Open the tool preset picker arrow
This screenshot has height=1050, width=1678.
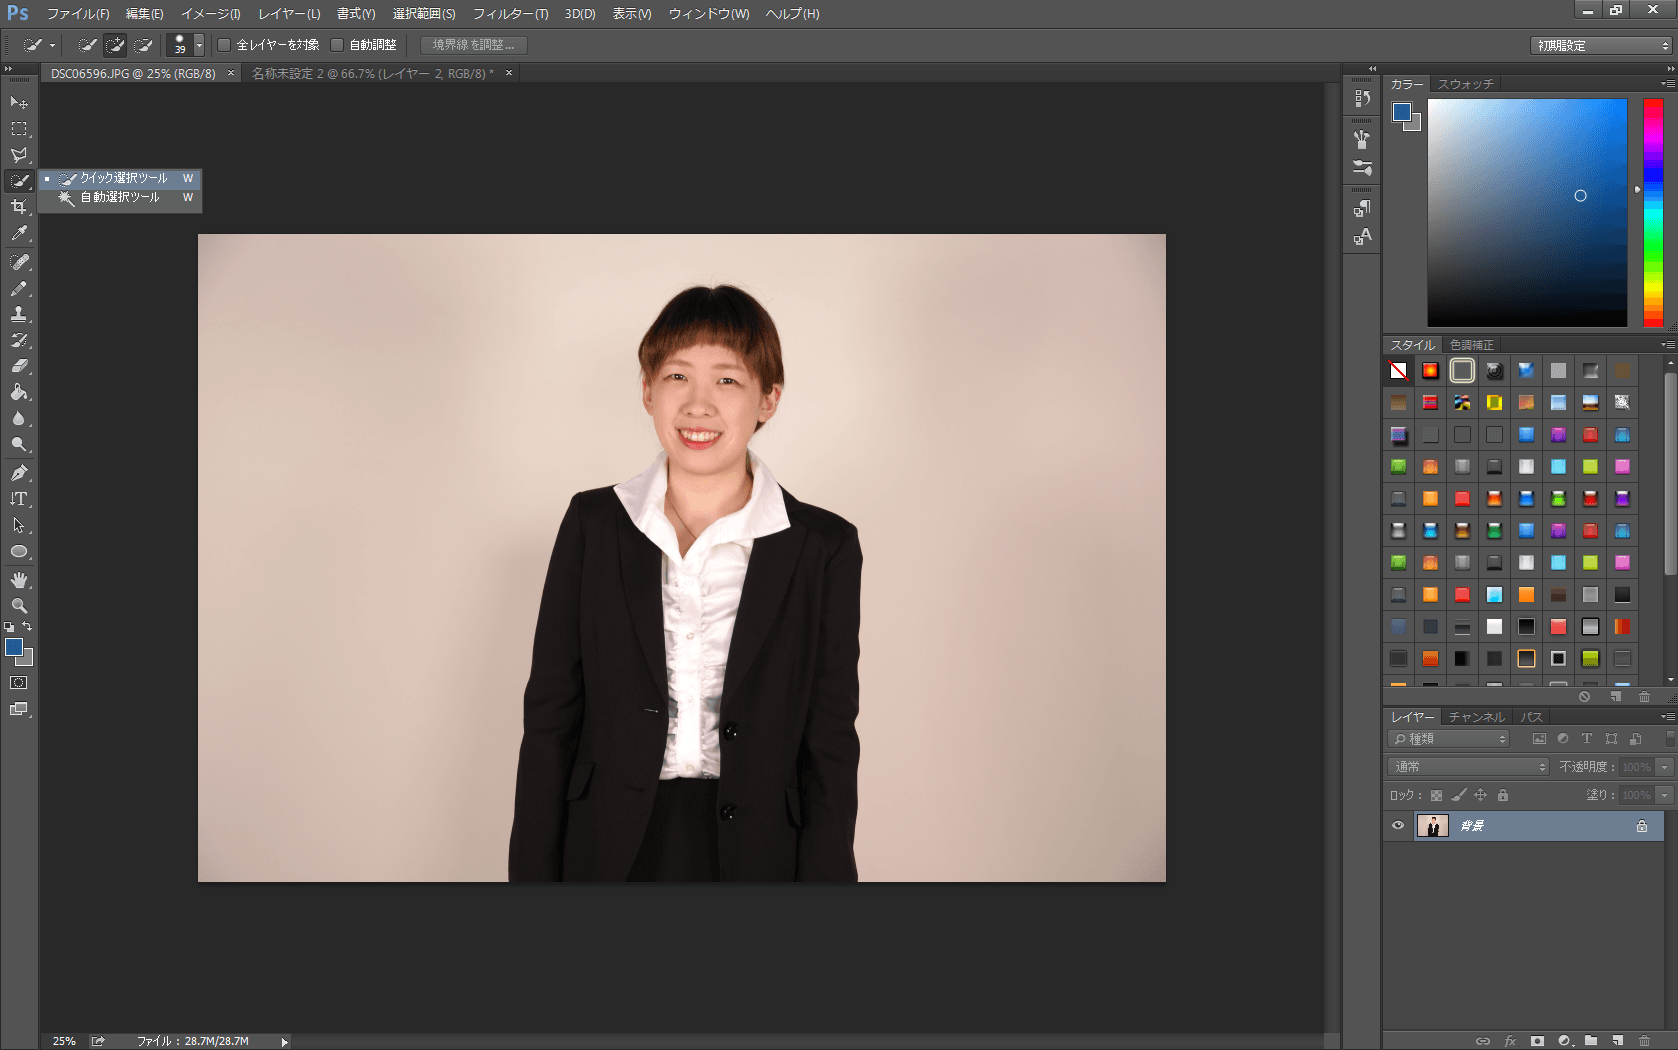click(x=52, y=45)
